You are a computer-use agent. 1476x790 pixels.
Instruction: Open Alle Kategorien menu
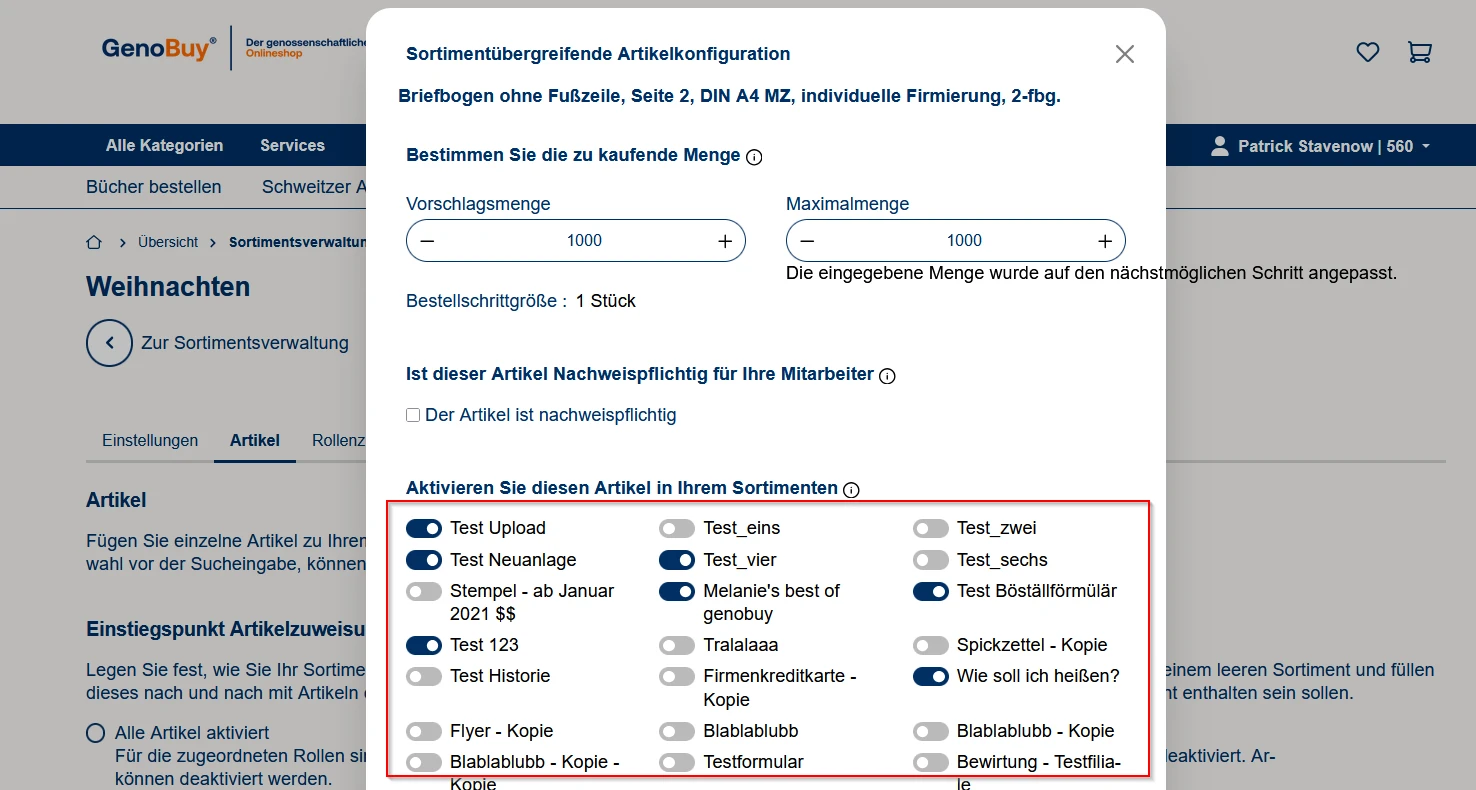click(164, 146)
